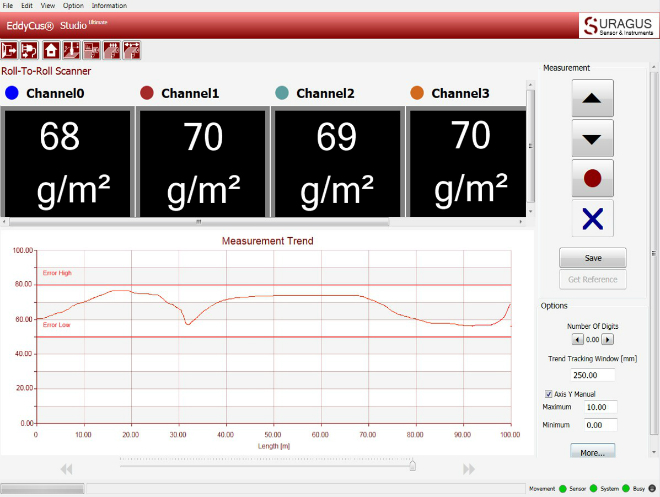660x497 pixels.
Task: Open the Edit menu
Action: (x=27, y=5)
